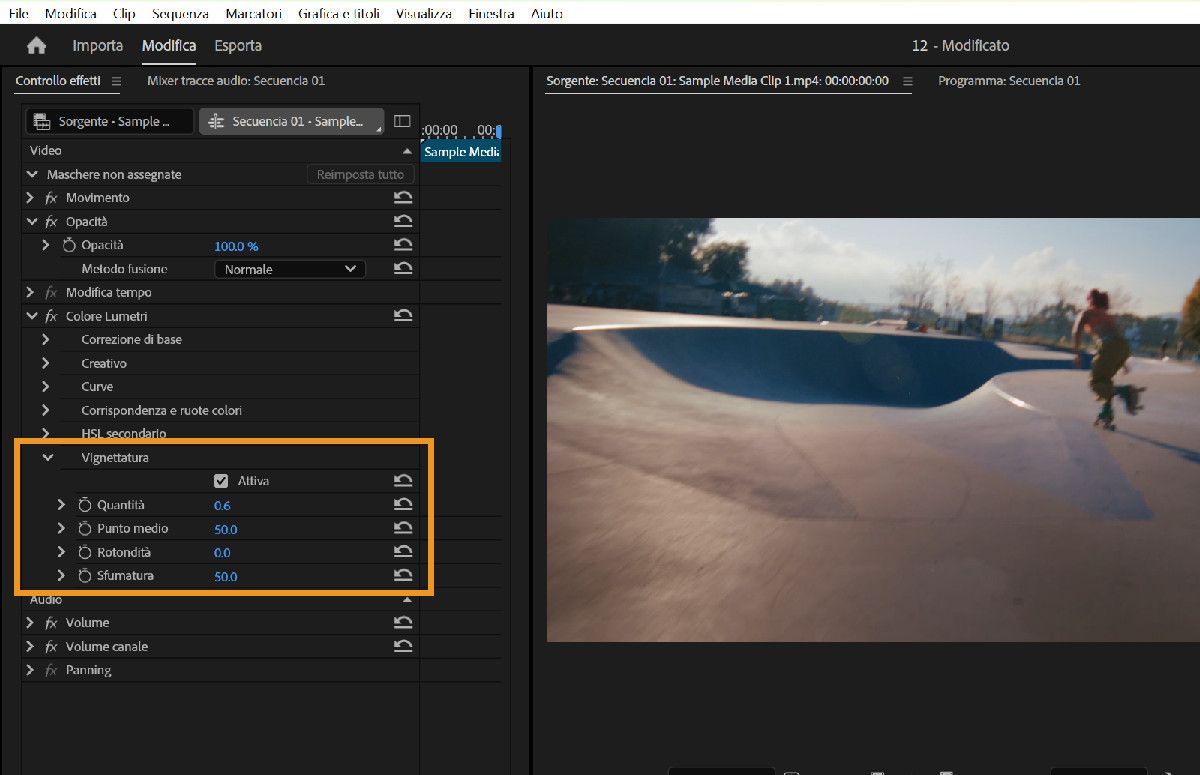This screenshot has width=1200, height=775.
Task: Toggle the fx switch for Panning
Action: coord(51,670)
